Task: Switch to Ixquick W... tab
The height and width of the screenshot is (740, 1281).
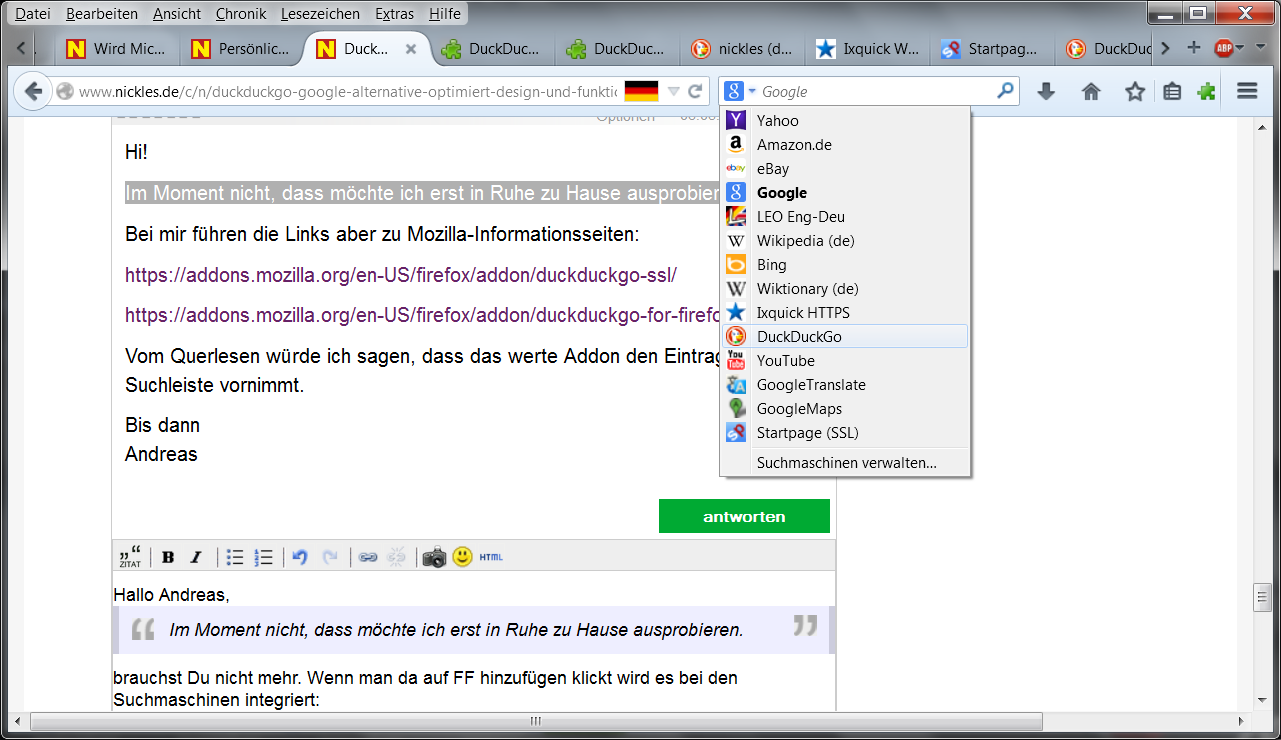Action: [868, 48]
